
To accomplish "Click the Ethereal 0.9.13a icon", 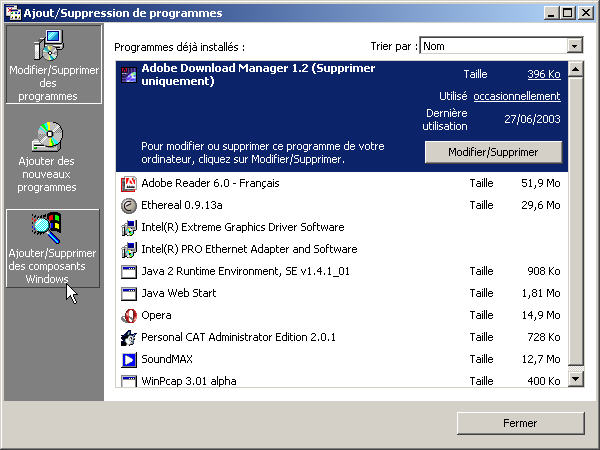I will [x=129, y=205].
